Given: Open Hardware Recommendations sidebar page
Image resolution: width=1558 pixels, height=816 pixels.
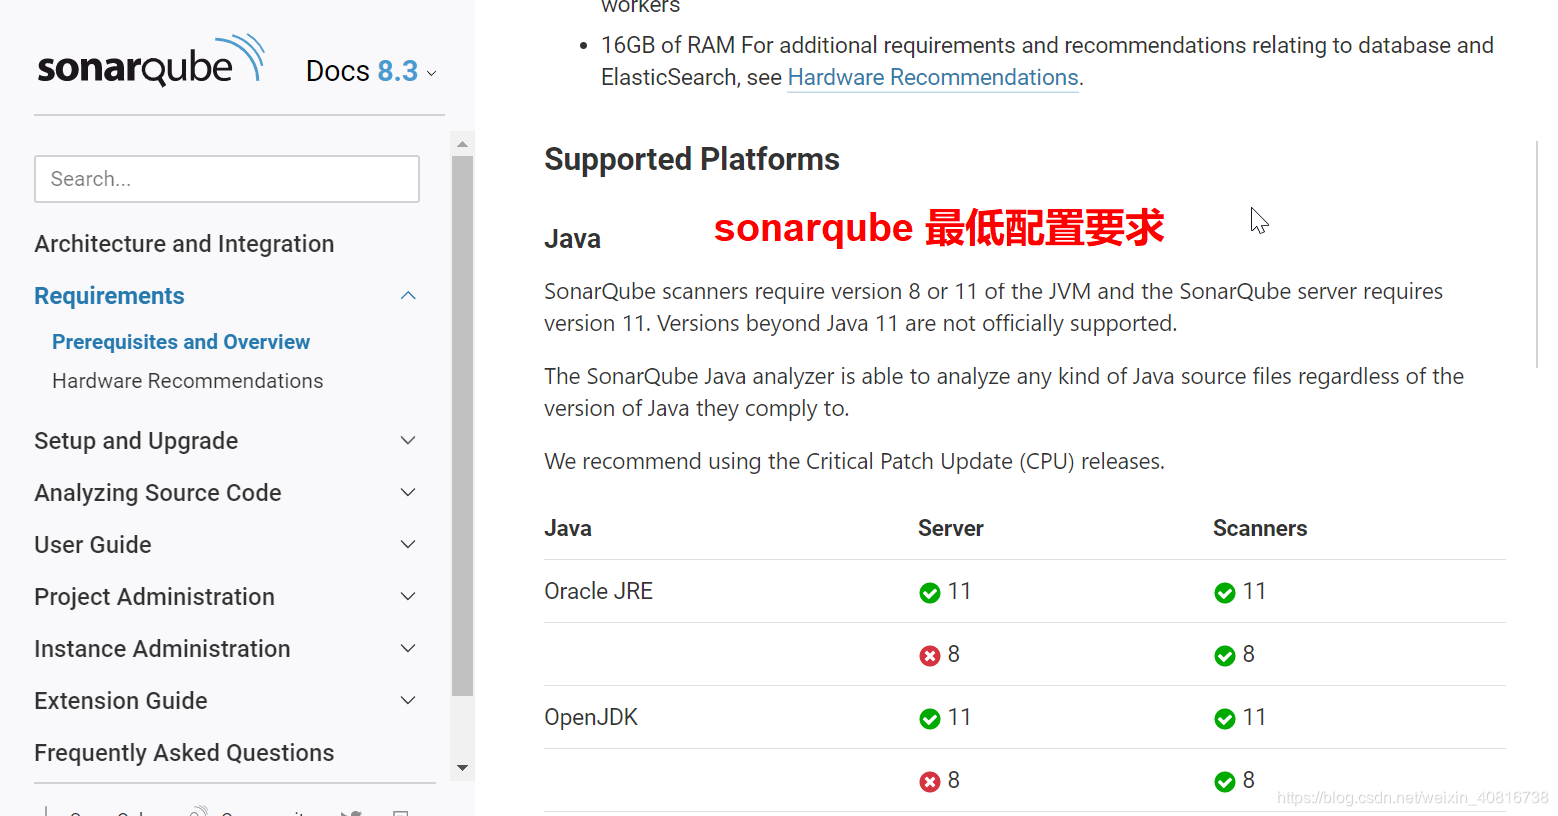Looking at the screenshot, I should (187, 381).
